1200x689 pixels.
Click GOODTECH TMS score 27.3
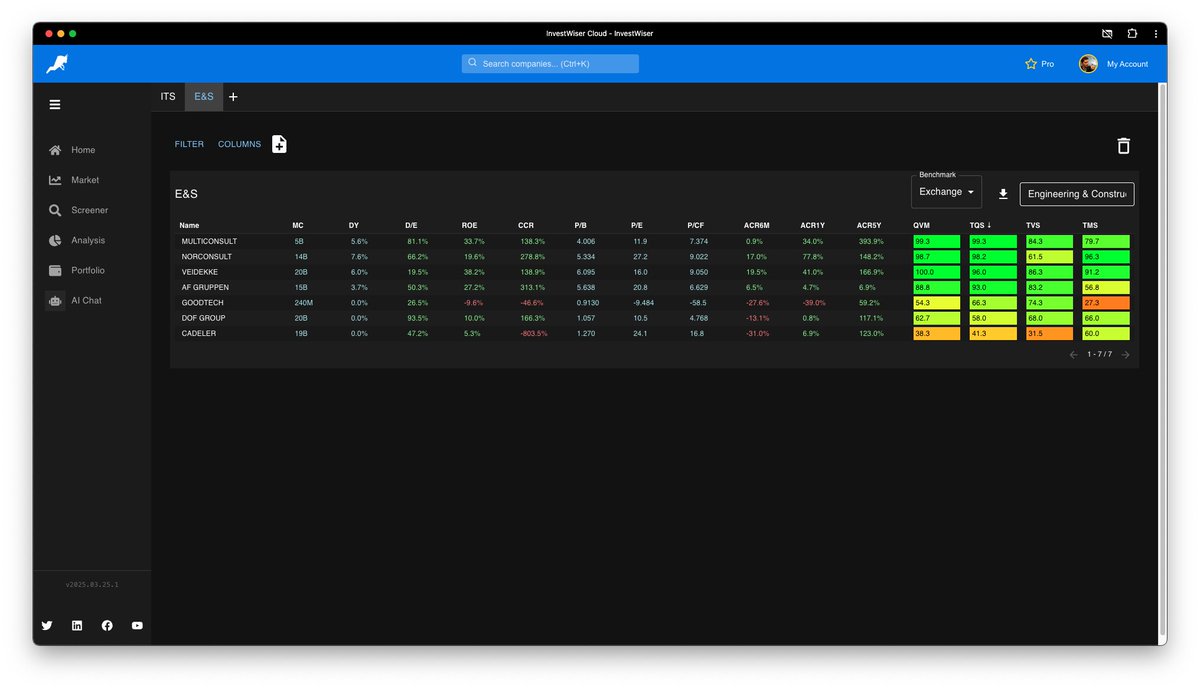[1106, 302]
